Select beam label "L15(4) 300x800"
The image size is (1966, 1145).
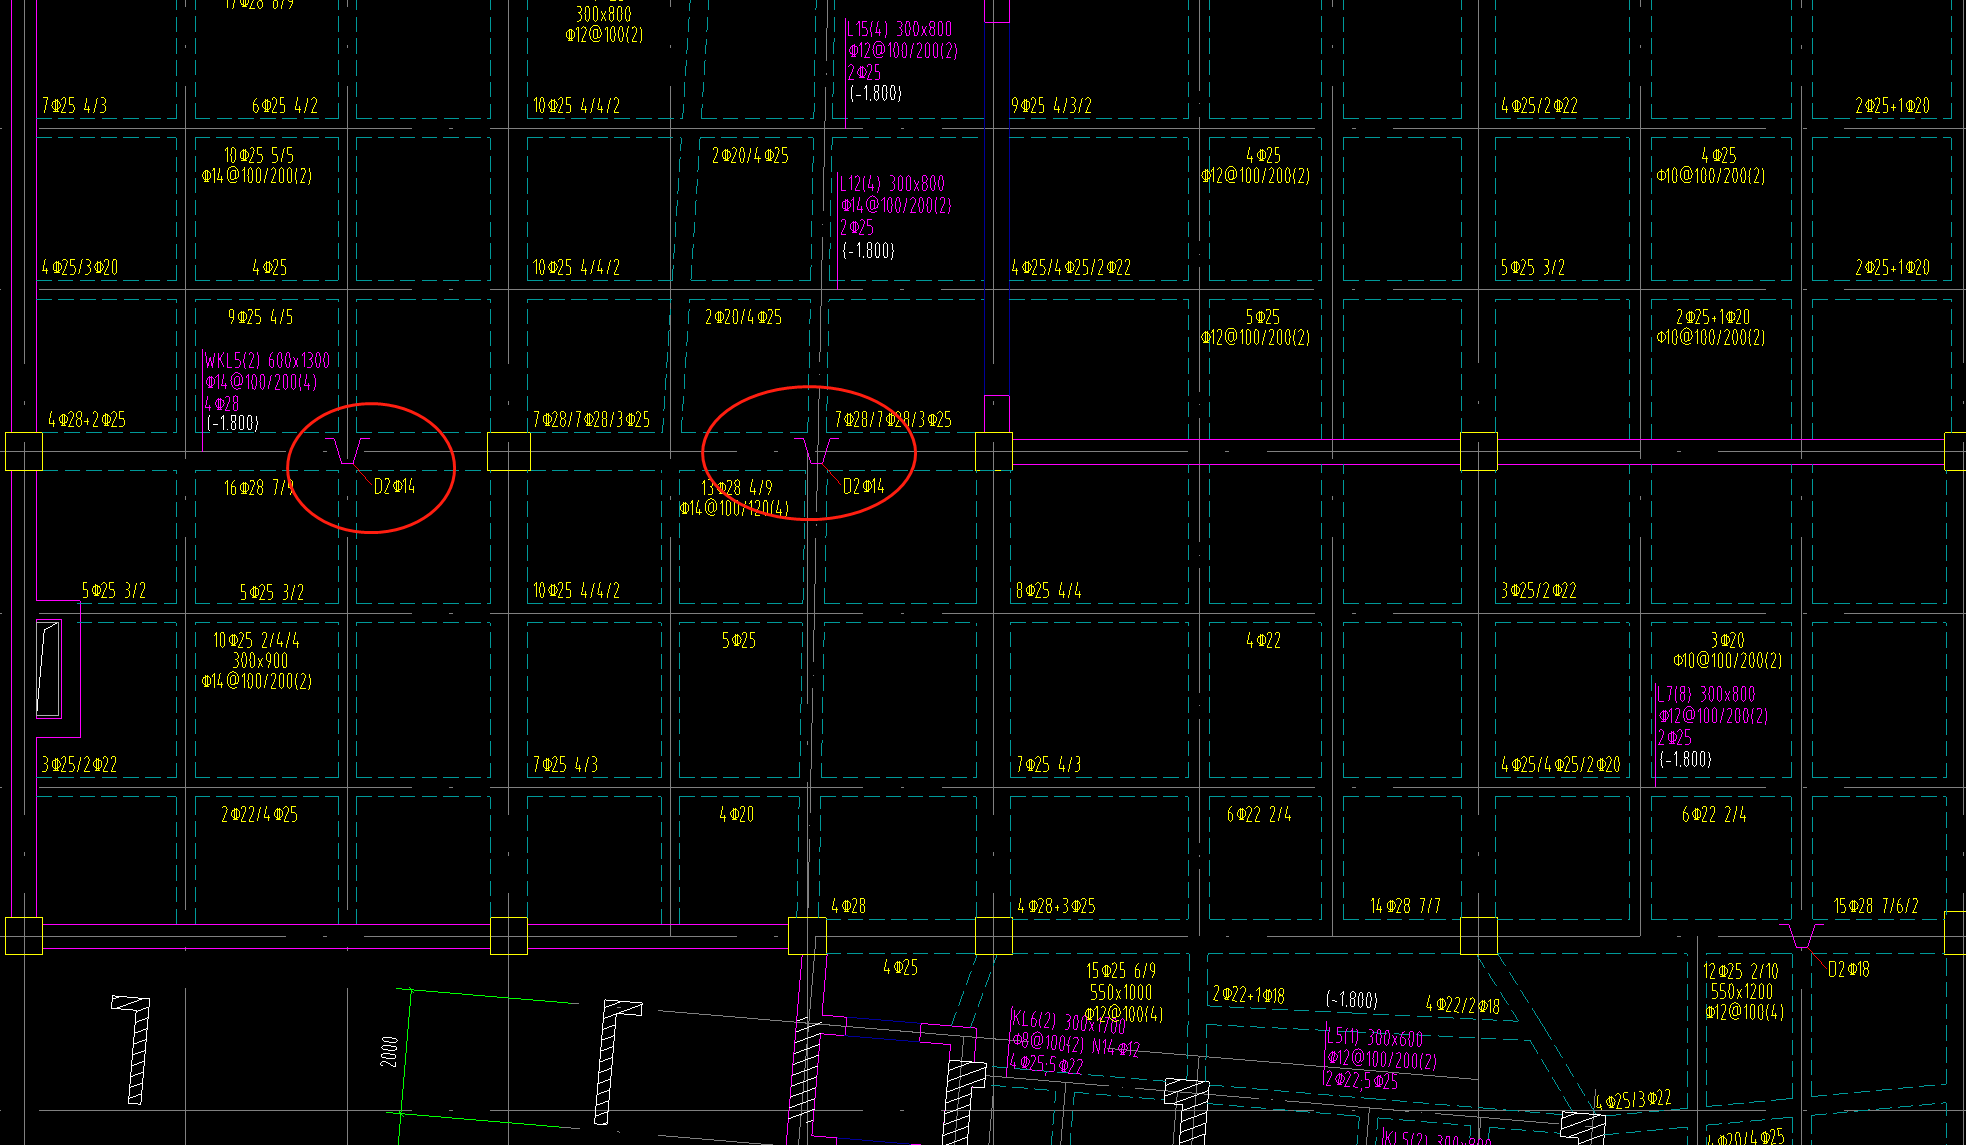point(899,29)
